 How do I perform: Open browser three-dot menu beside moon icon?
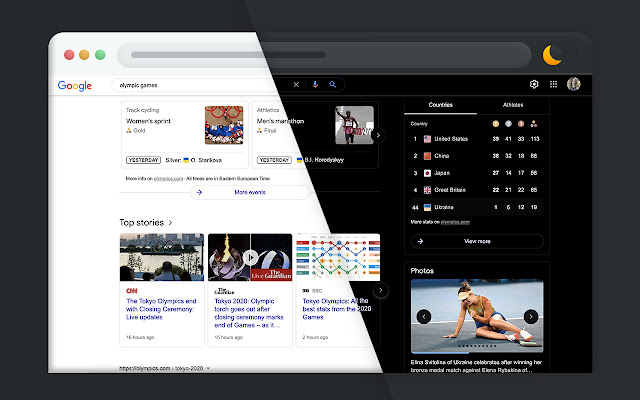tap(576, 55)
